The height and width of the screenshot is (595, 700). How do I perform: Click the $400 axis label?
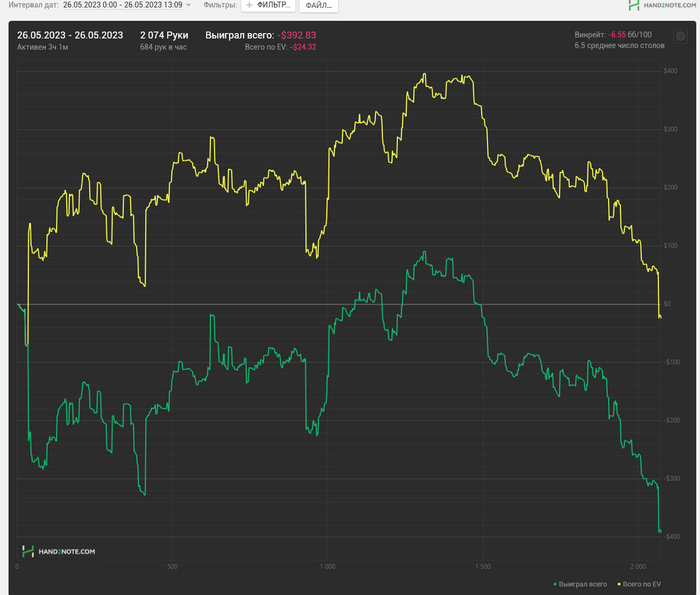671,71
